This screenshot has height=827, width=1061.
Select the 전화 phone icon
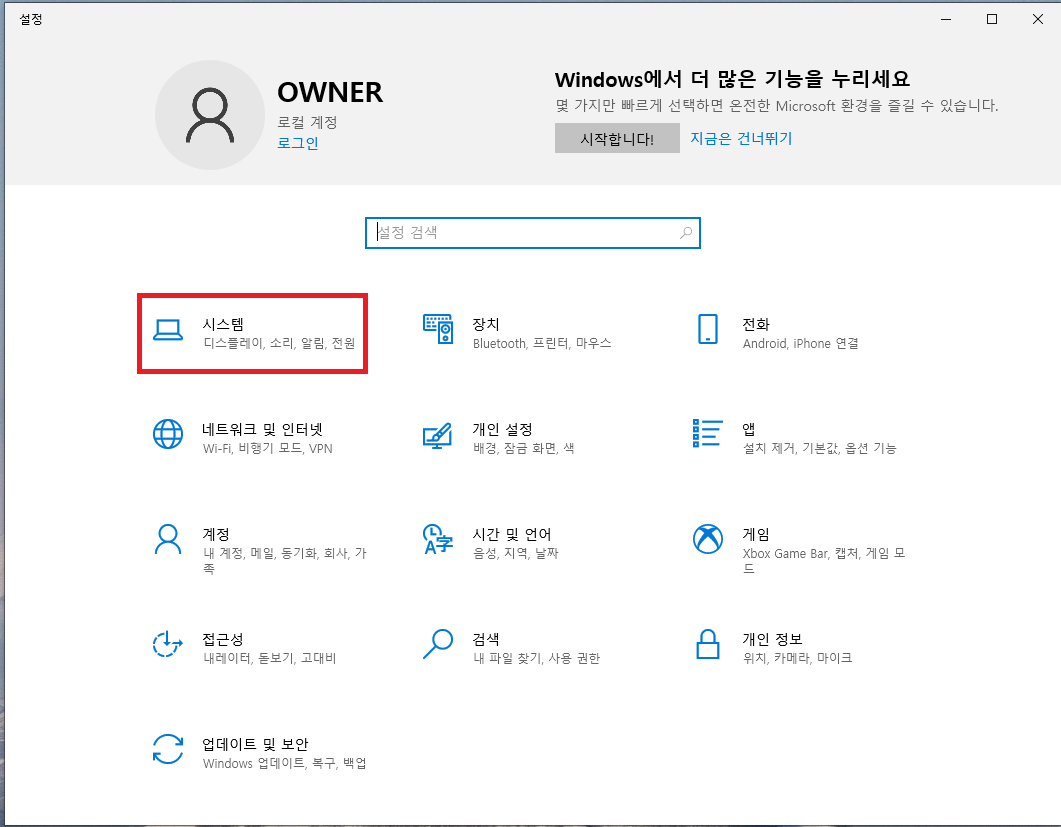[x=708, y=329]
